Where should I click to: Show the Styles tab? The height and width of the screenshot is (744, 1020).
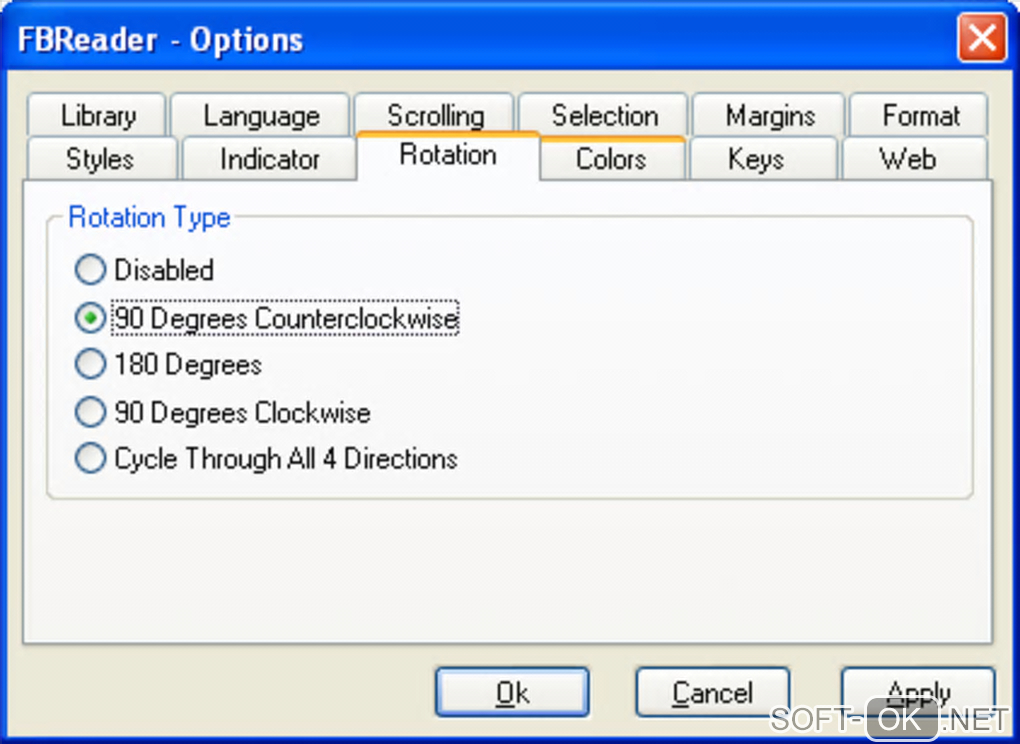[x=100, y=159]
